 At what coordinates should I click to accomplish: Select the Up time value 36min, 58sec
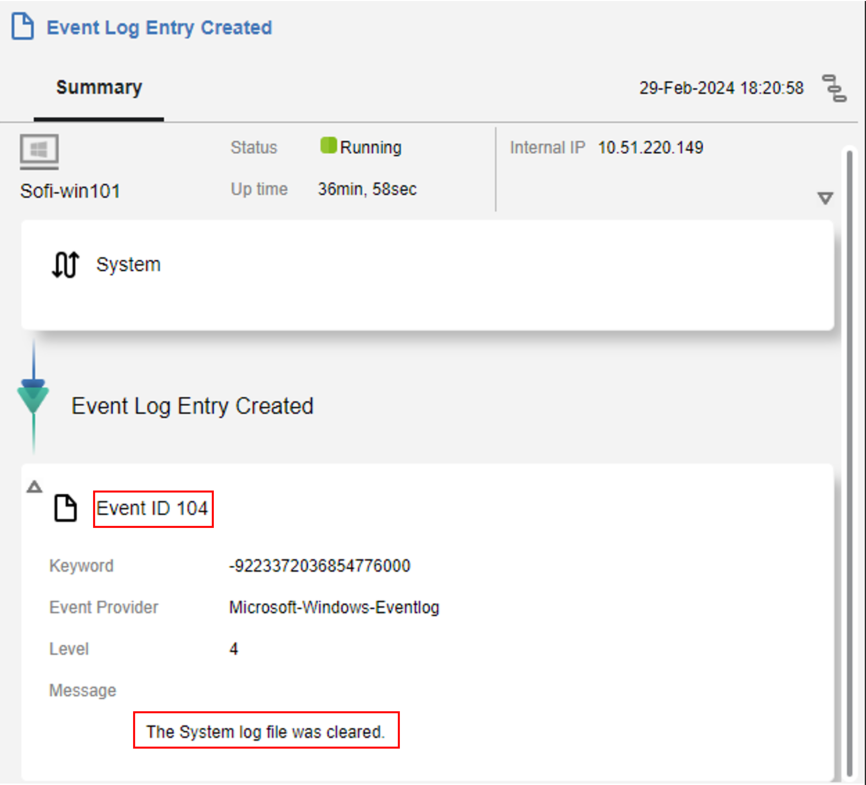point(367,189)
